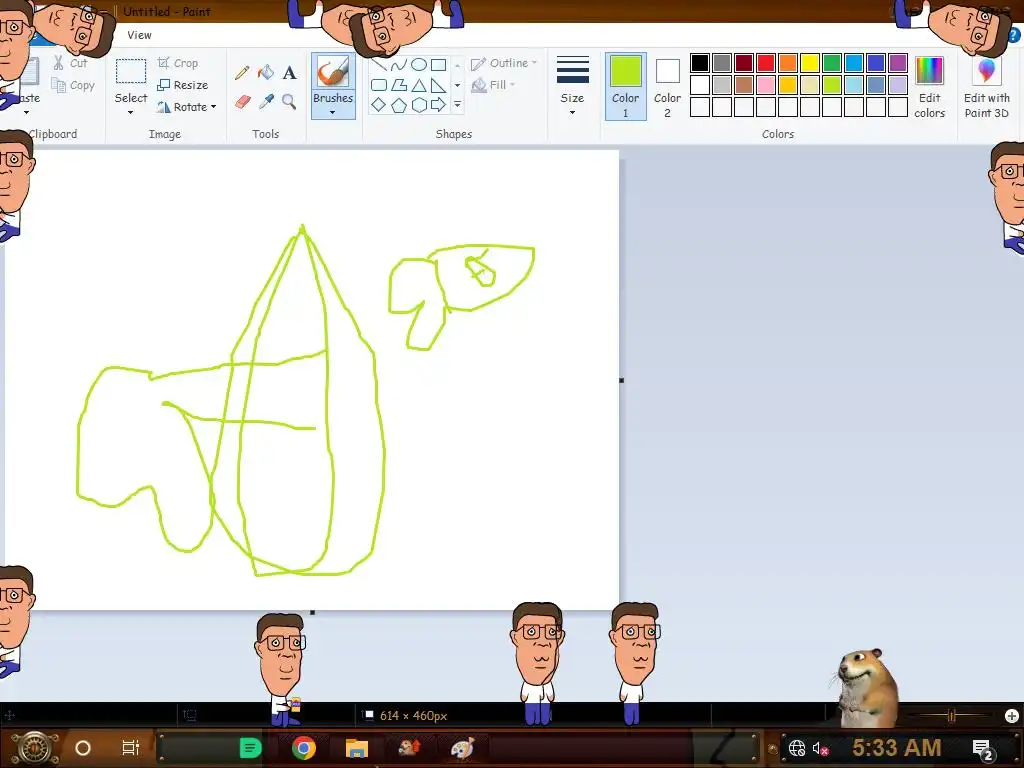The width and height of the screenshot is (1024, 768).
Task: Select the Diamond shape
Action: [x=379, y=104]
